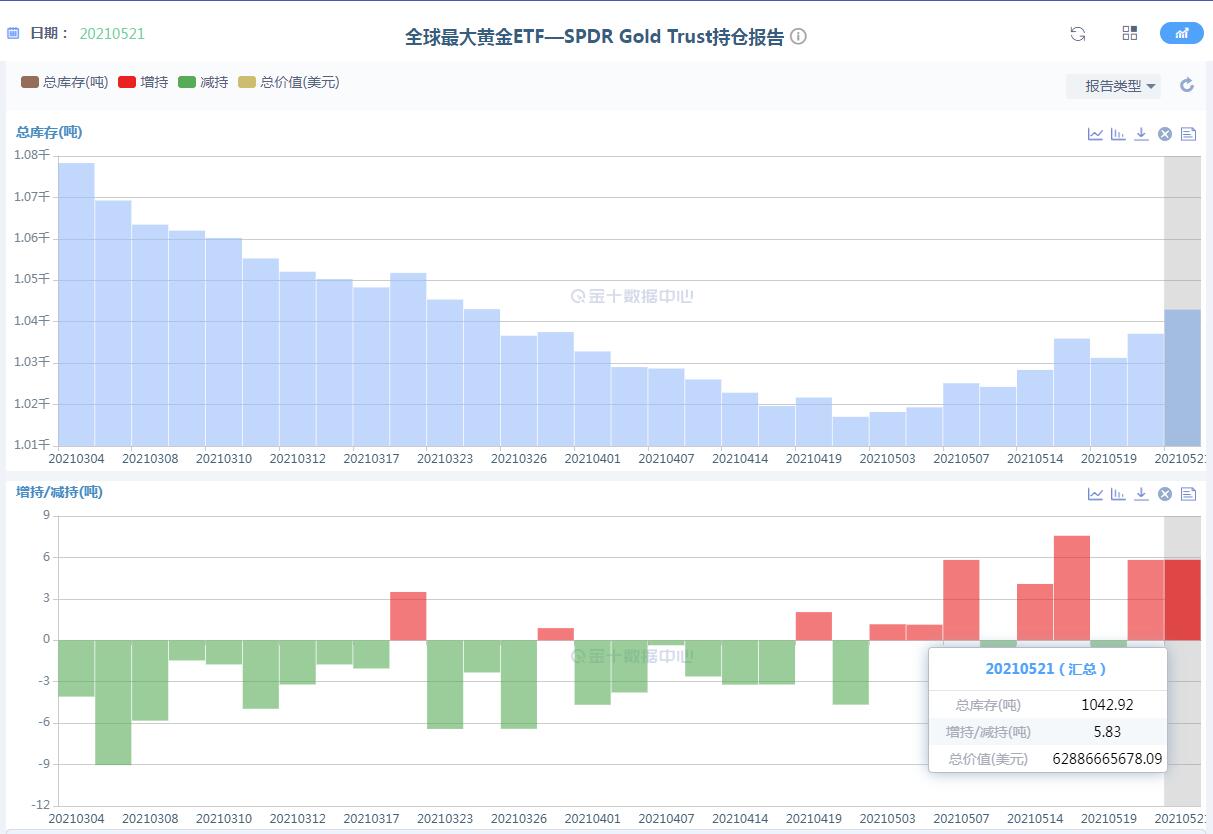The width and height of the screenshot is (1213, 834).
Task: Click the 1.08千 axis label
Action: 31,155
